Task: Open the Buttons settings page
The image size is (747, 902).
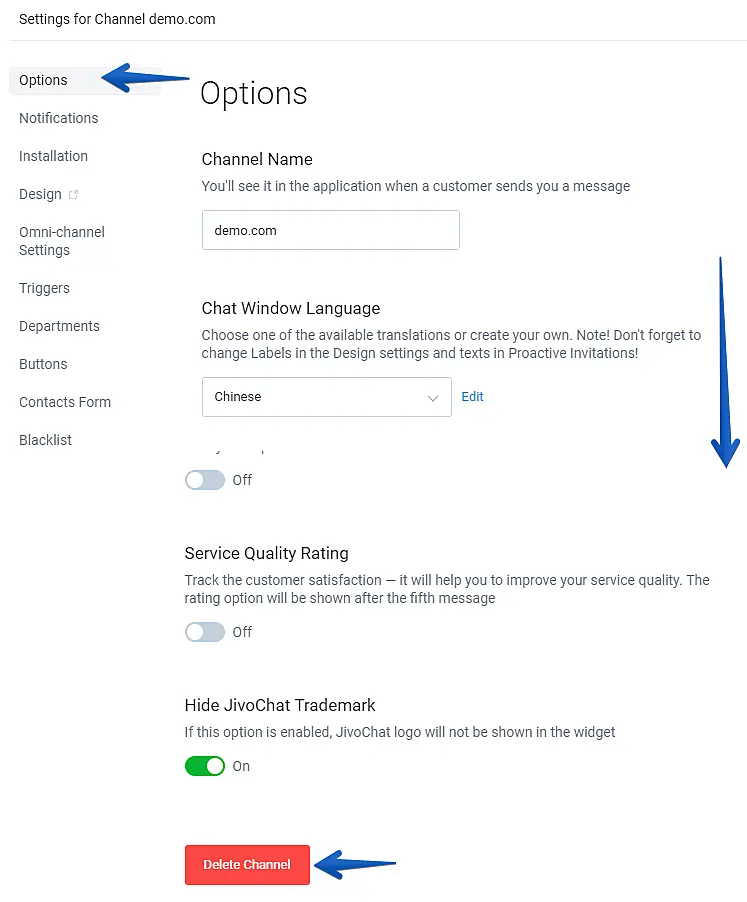Action: click(44, 364)
